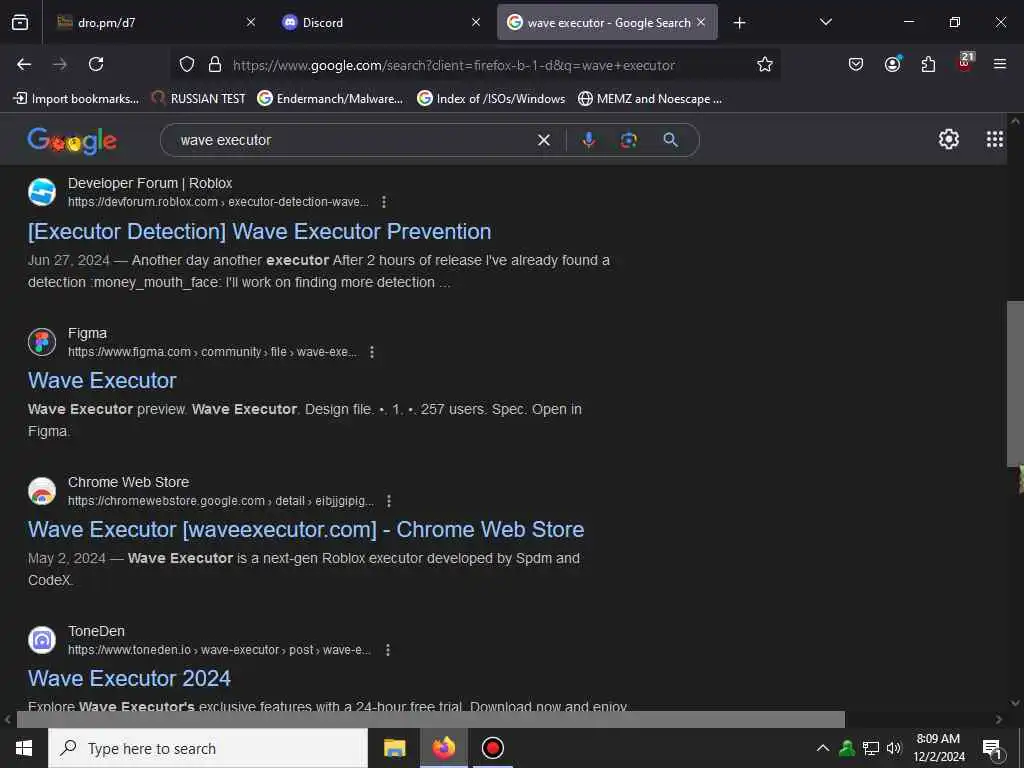Viewport: 1024px width, 768px height.
Task: Open more options for Figma result
Action: [372, 352]
